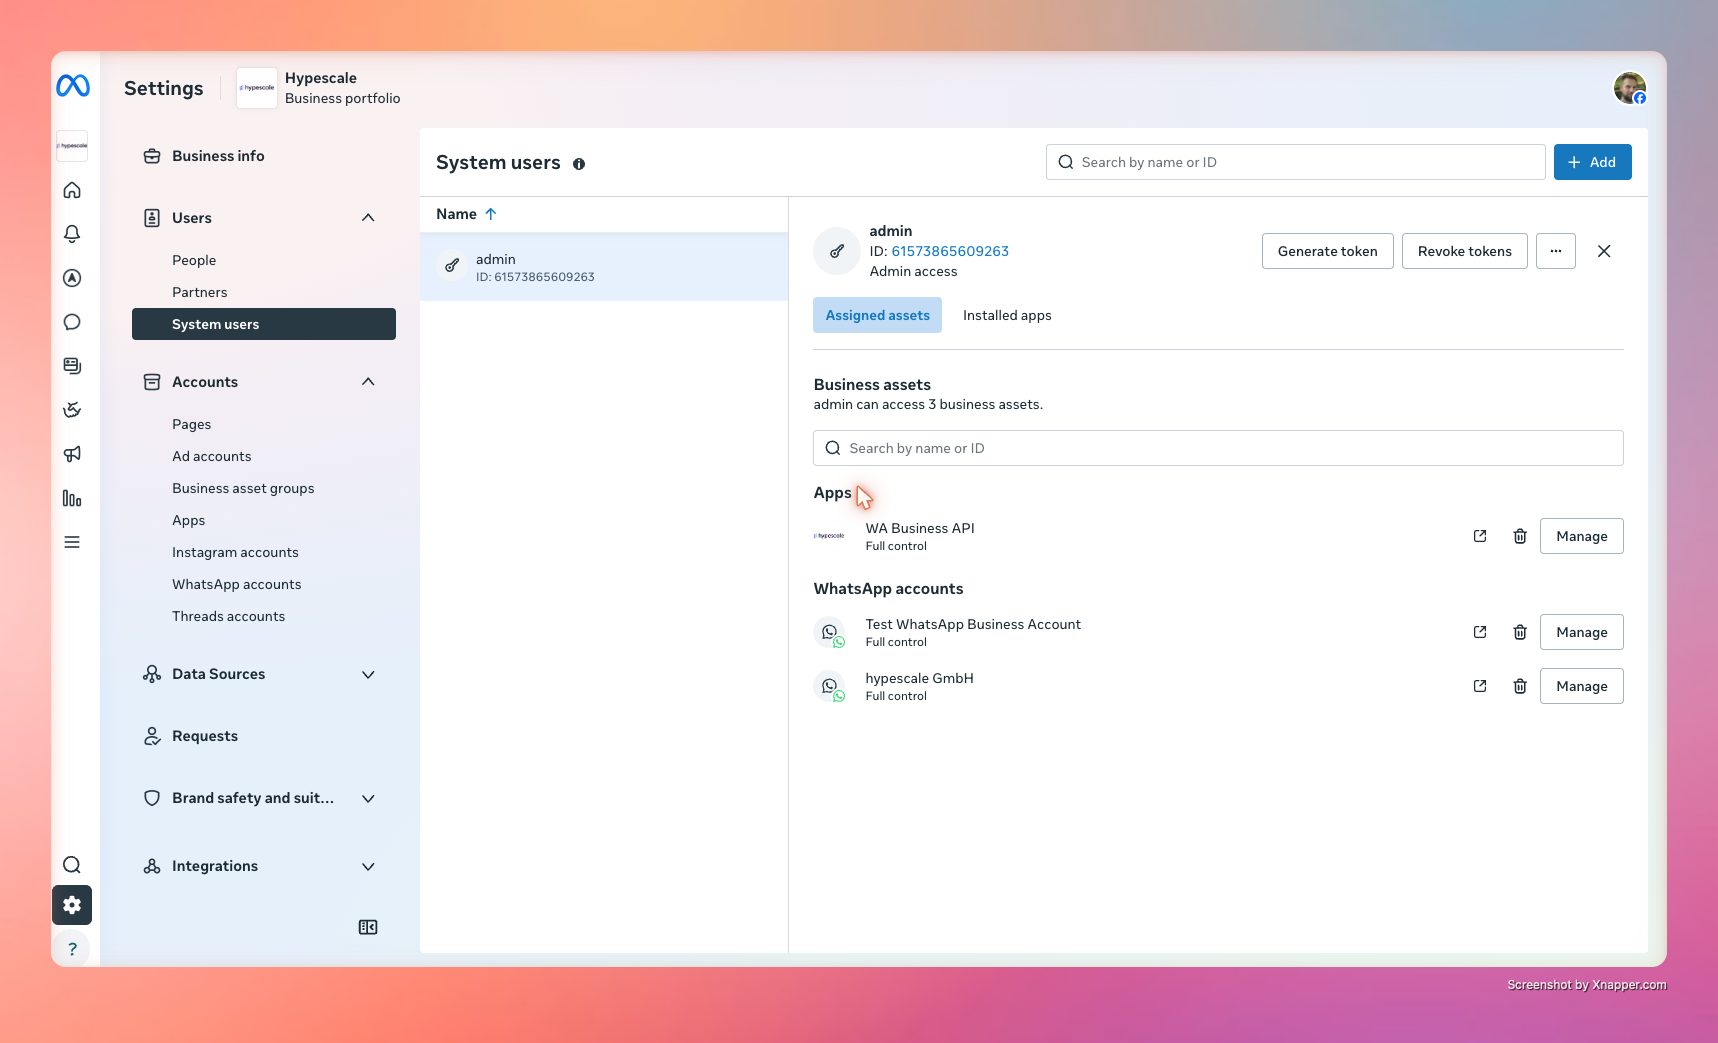The height and width of the screenshot is (1043, 1718).
Task: Remove WA Business API trash icon
Action: point(1520,536)
